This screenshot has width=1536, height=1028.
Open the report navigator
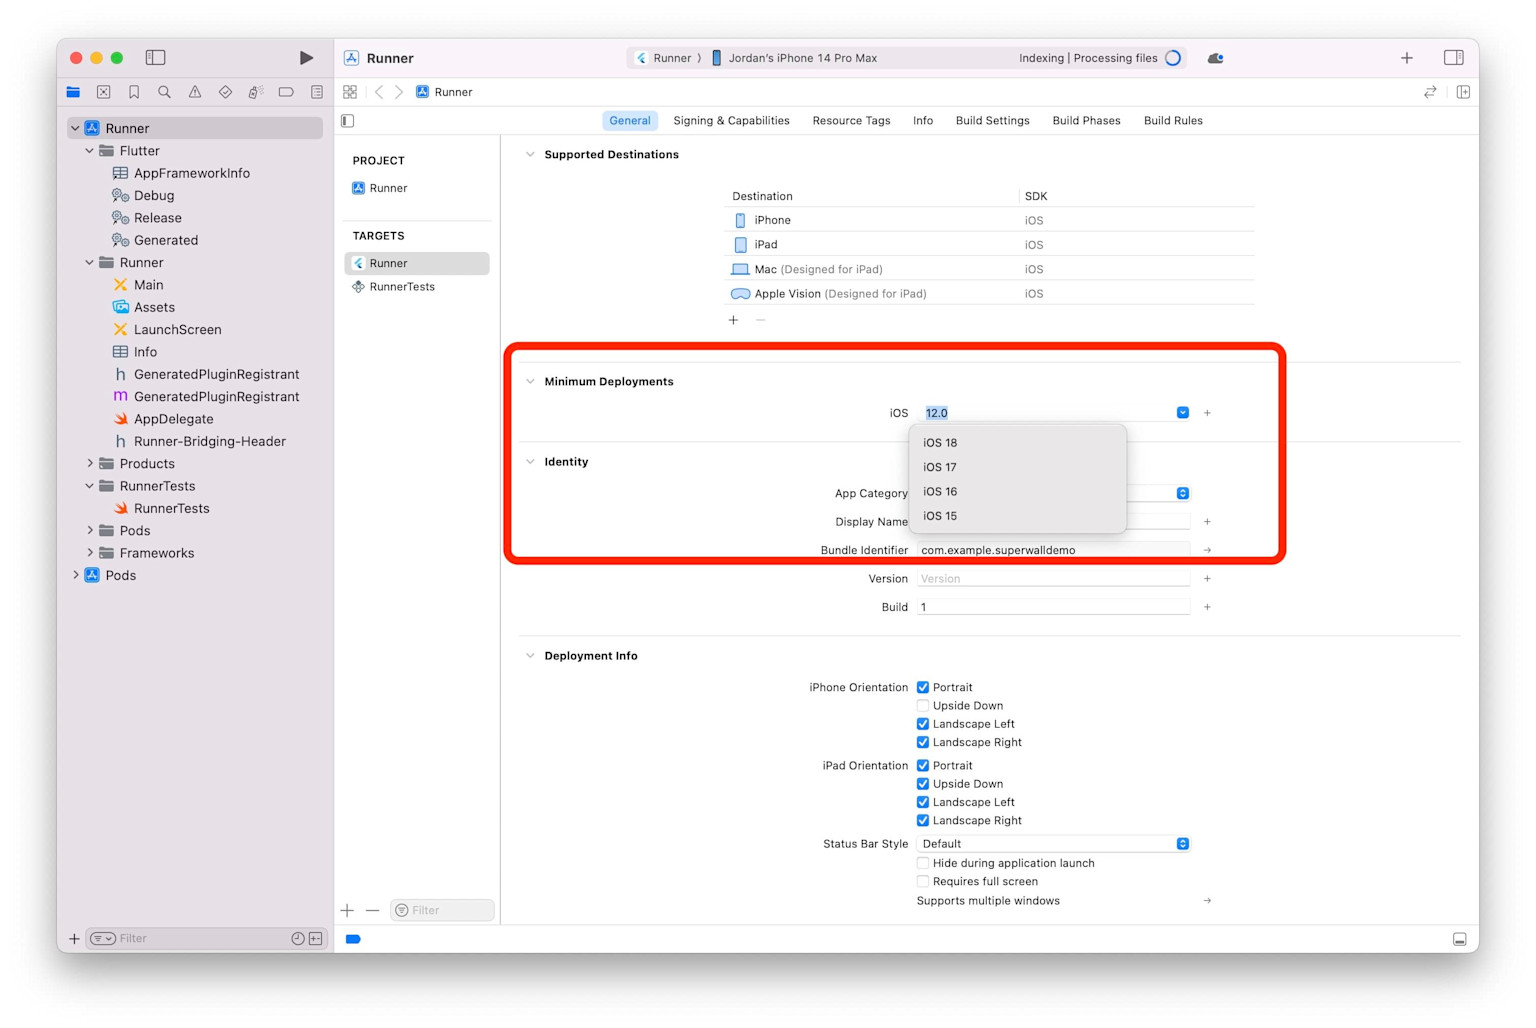pos(317,92)
